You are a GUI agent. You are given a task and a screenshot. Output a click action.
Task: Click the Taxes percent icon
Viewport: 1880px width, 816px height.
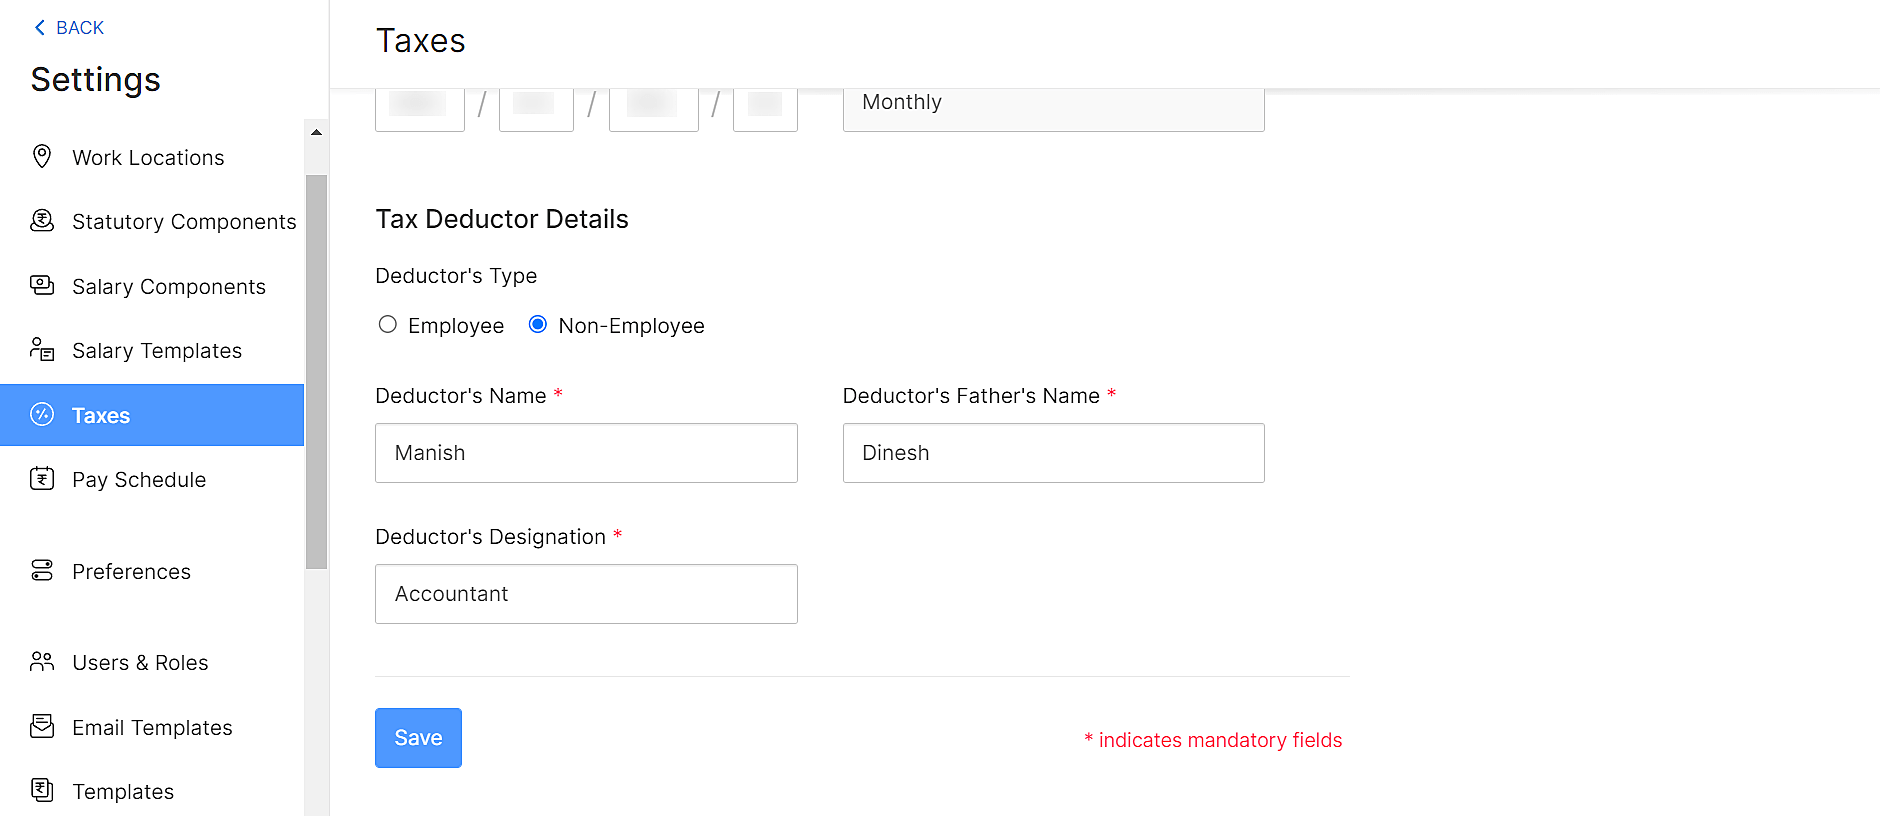click(42, 415)
